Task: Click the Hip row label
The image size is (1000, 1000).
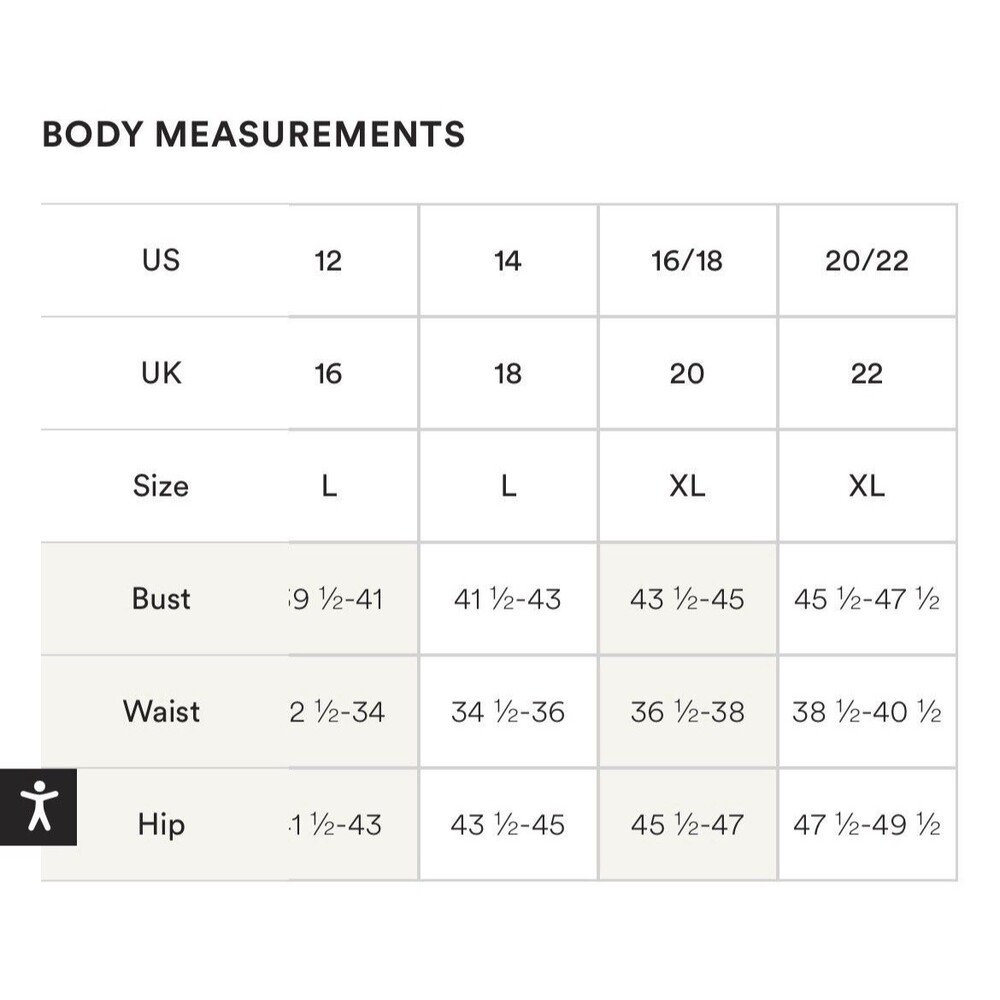Action: (x=161, y=825)
